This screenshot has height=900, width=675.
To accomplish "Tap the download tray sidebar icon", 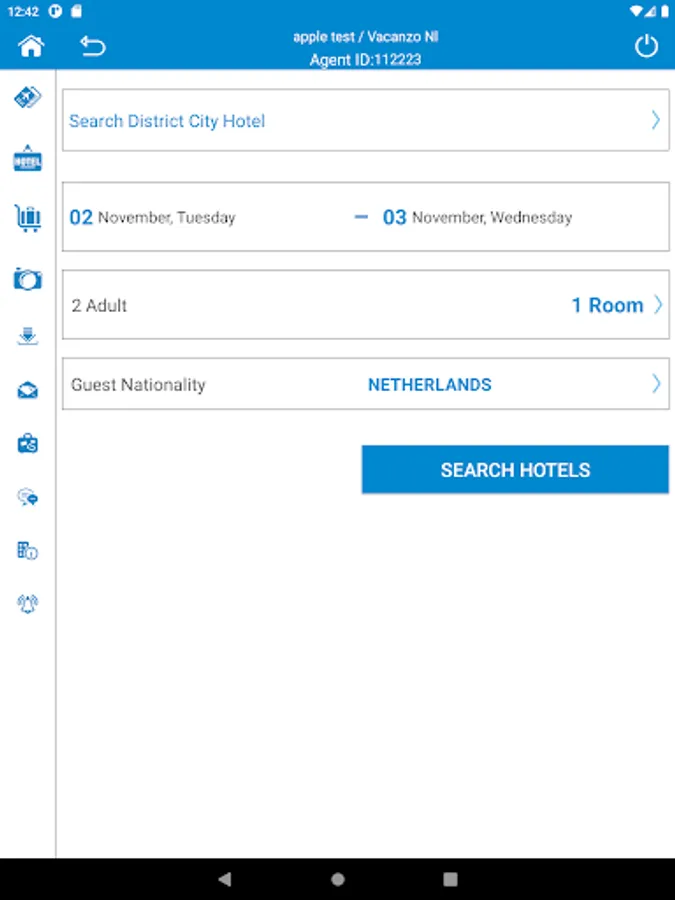I will (28, 336).
